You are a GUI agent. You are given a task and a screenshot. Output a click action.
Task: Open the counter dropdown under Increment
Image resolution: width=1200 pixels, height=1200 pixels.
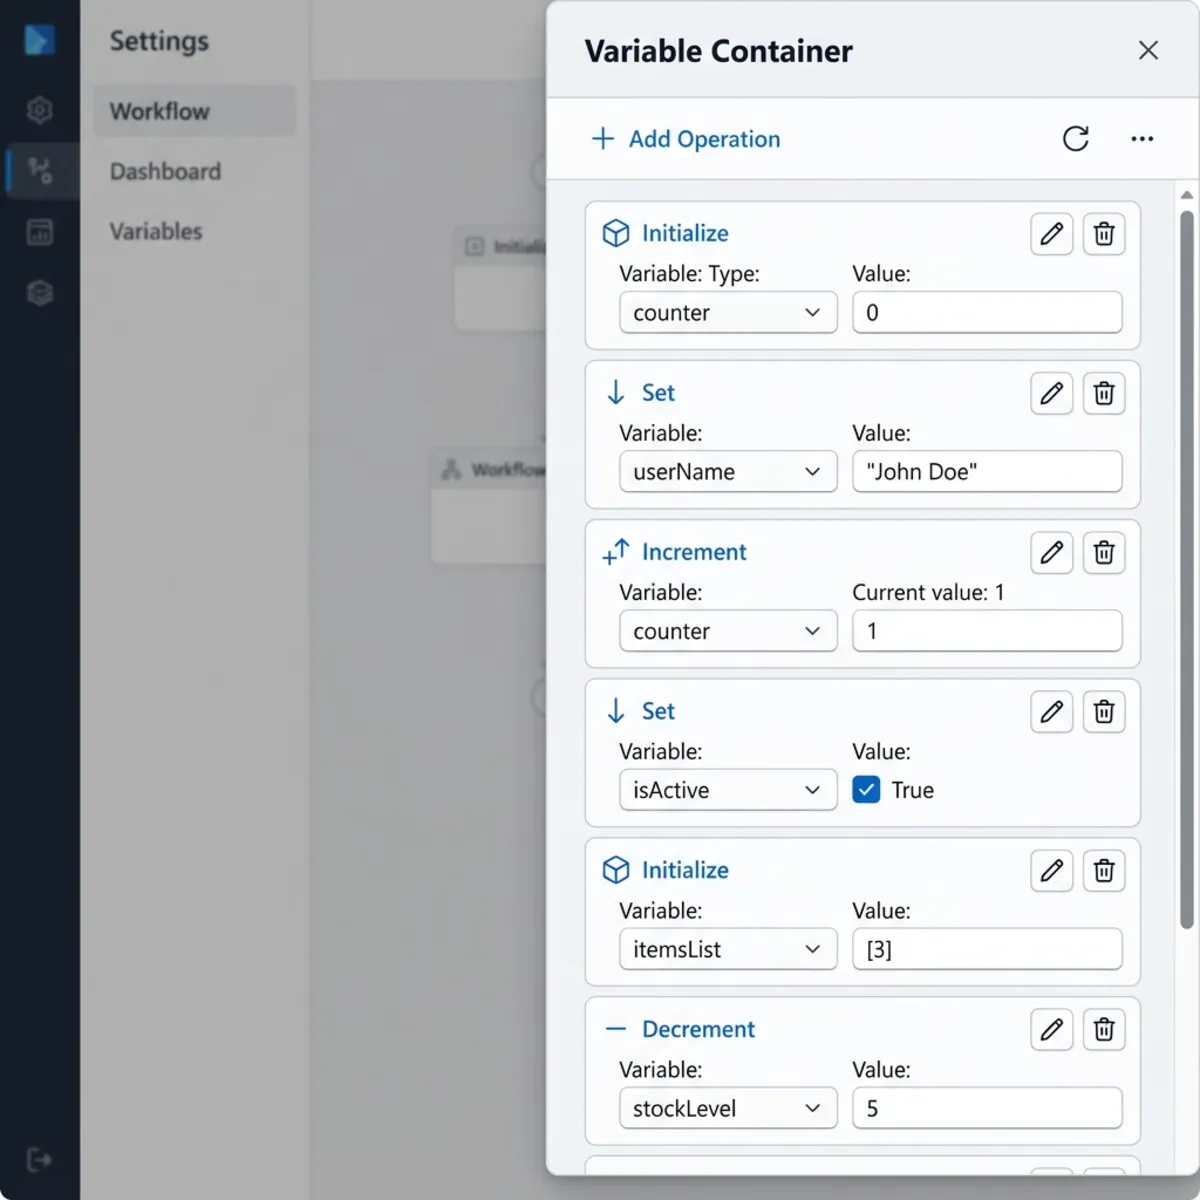(x=728, y=631)
